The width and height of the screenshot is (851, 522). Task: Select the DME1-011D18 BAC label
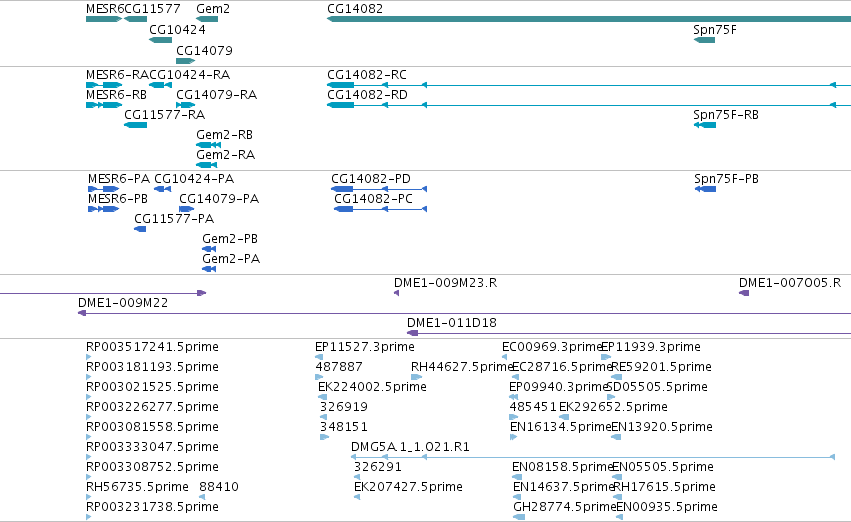[x=452, y=323]
